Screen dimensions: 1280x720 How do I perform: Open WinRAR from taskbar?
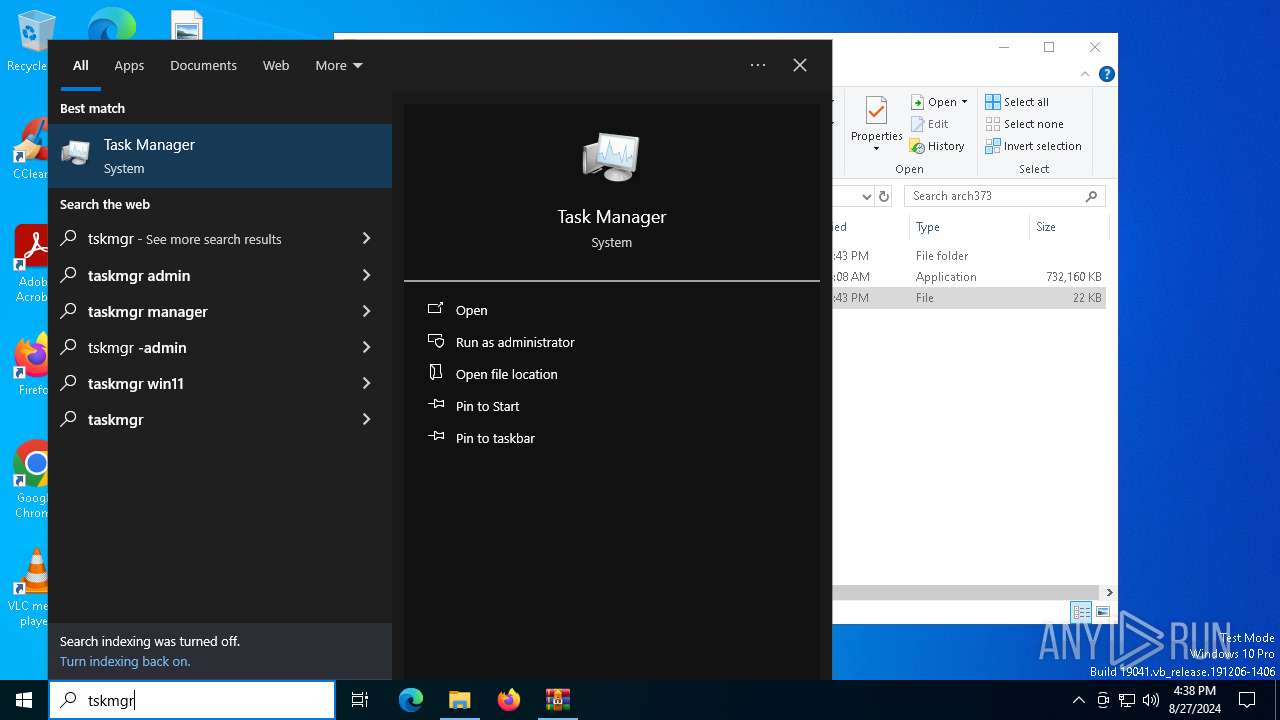tap(557, 700)
